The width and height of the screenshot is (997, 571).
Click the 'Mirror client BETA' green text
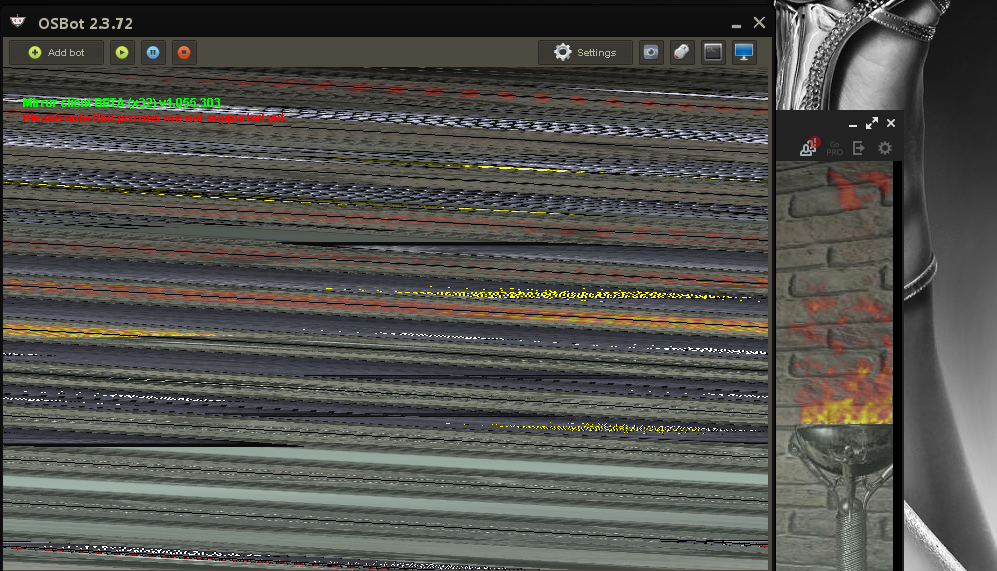point(121,102)
